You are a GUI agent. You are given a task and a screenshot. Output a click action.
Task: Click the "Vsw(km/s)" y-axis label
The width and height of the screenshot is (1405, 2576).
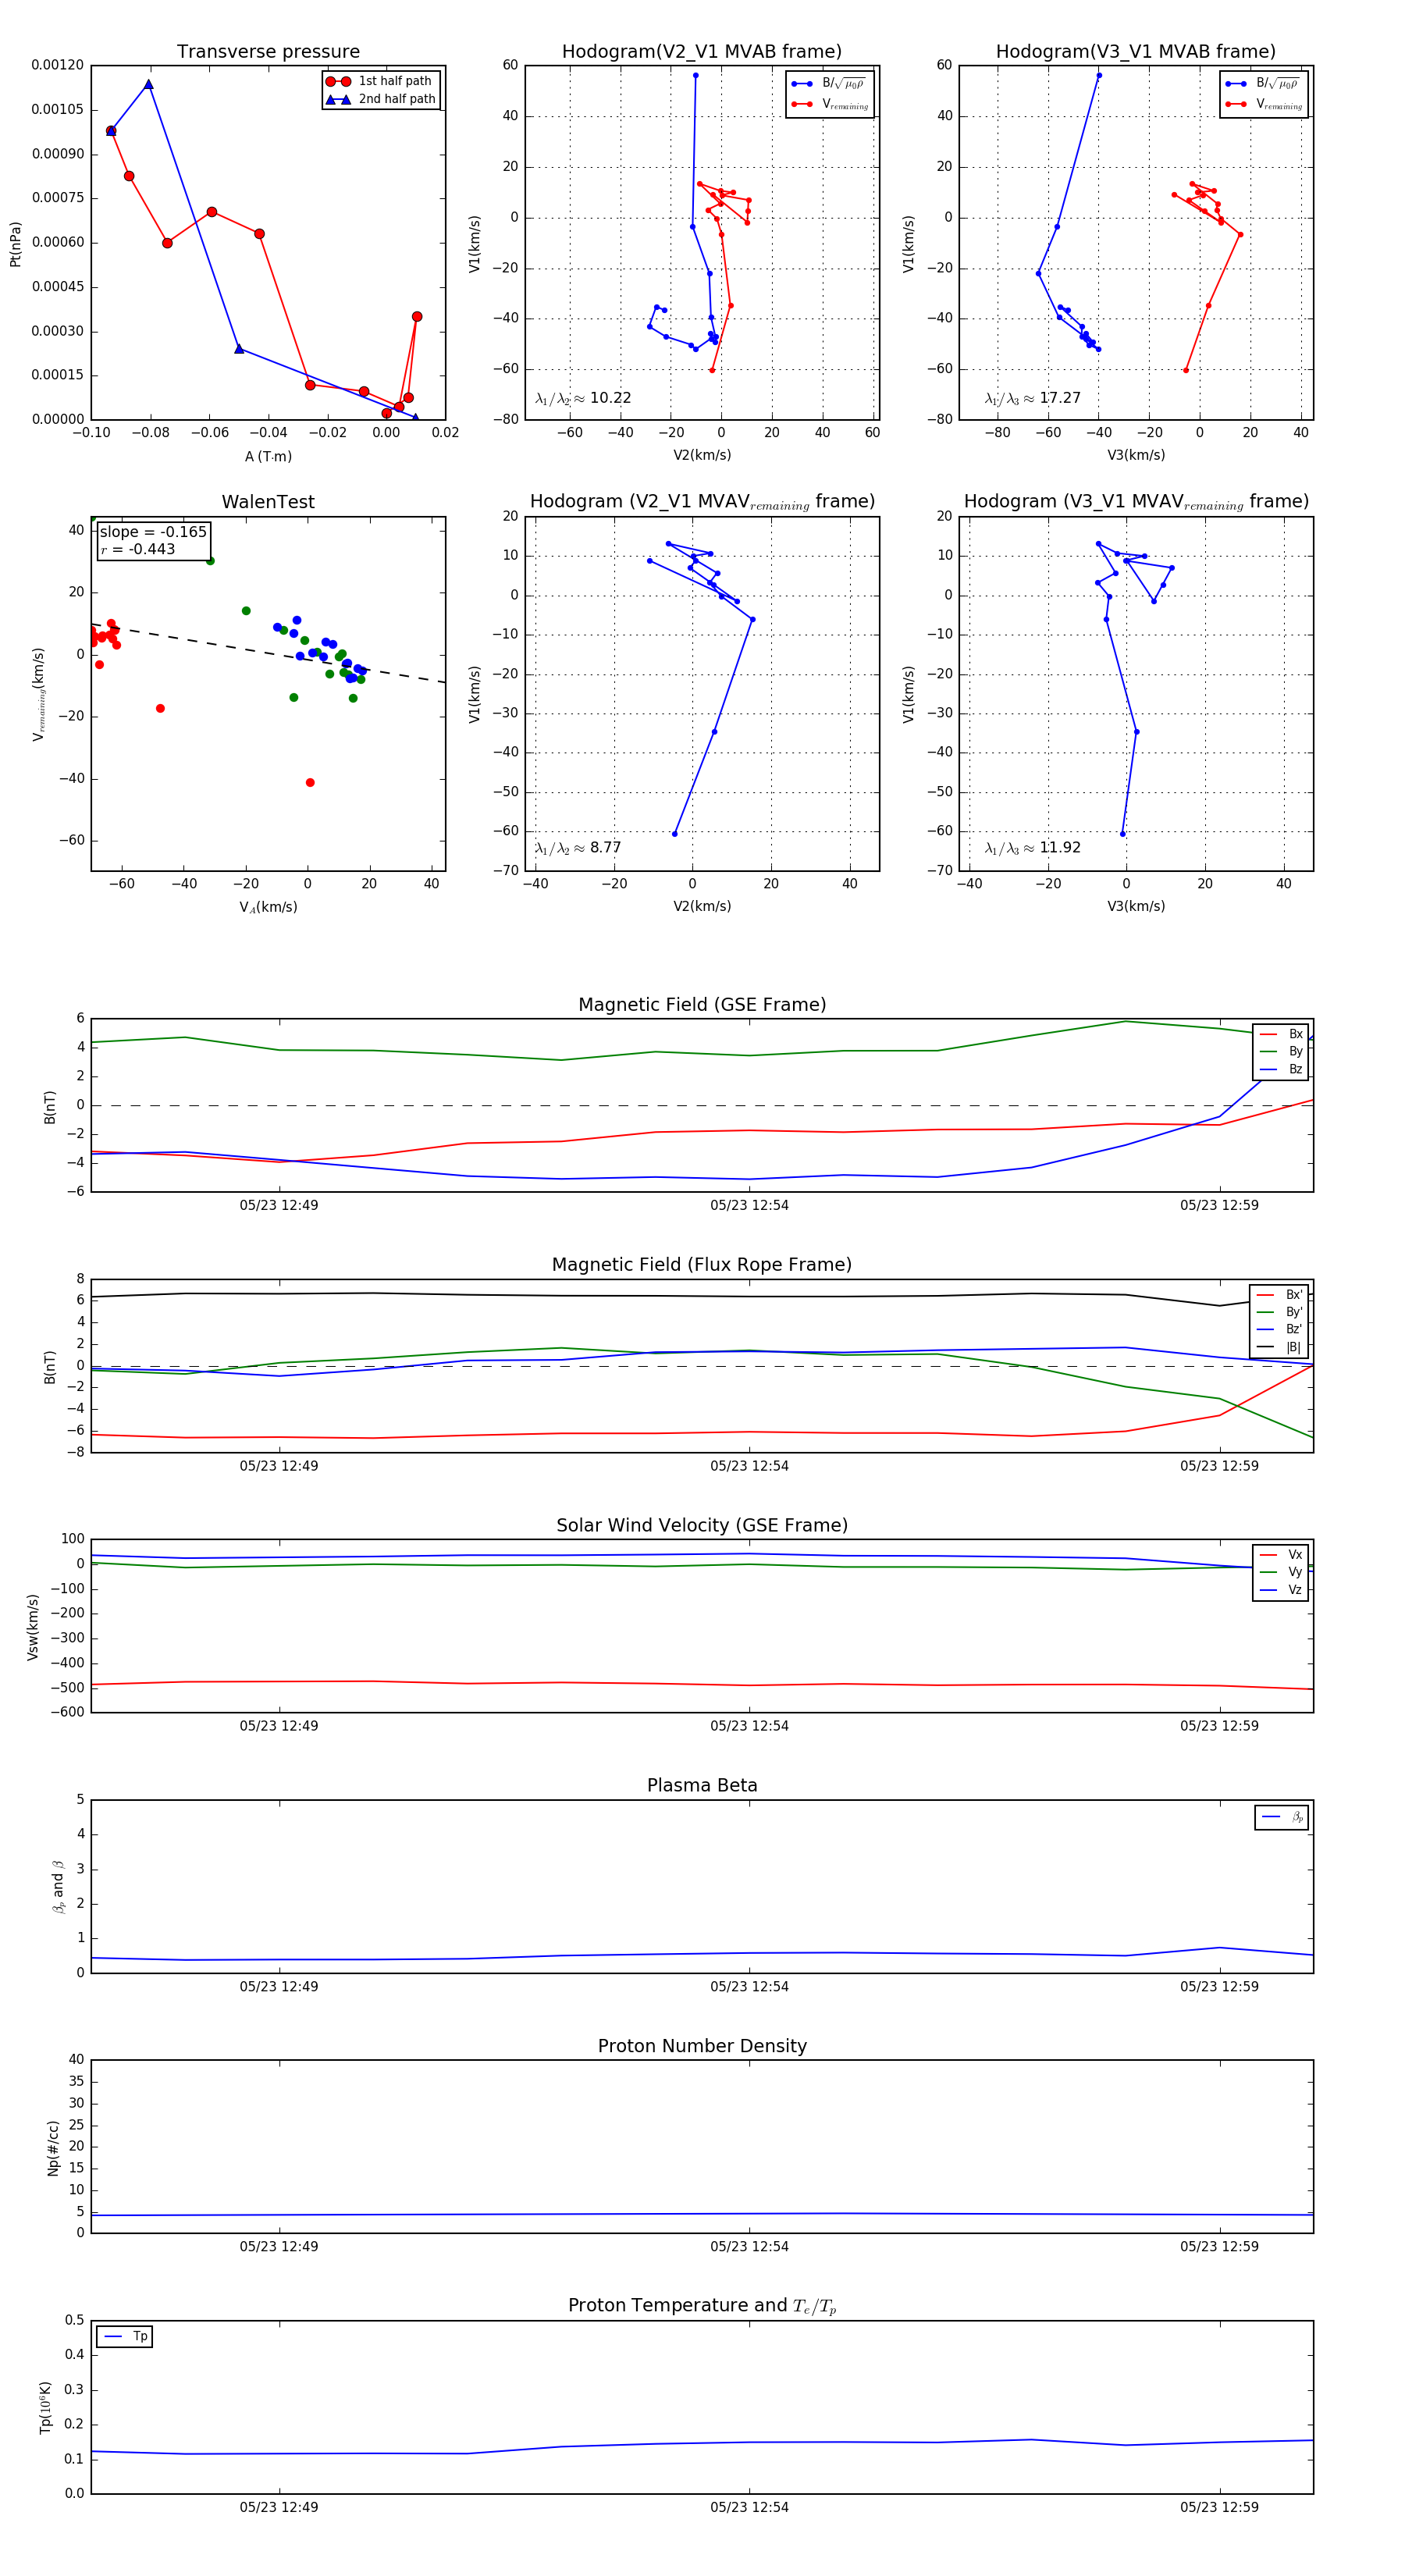(x=33, y=1628)
